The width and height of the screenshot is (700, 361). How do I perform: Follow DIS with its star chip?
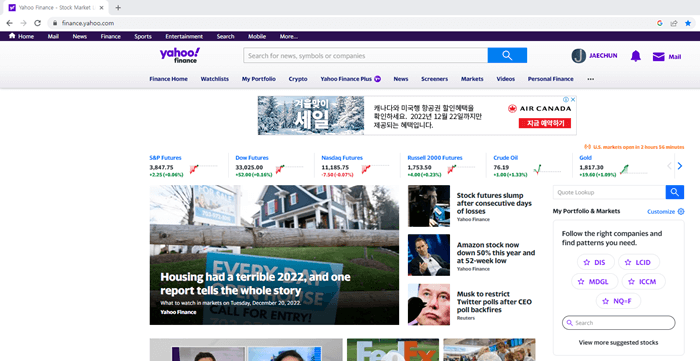click(x=596, y=262)
